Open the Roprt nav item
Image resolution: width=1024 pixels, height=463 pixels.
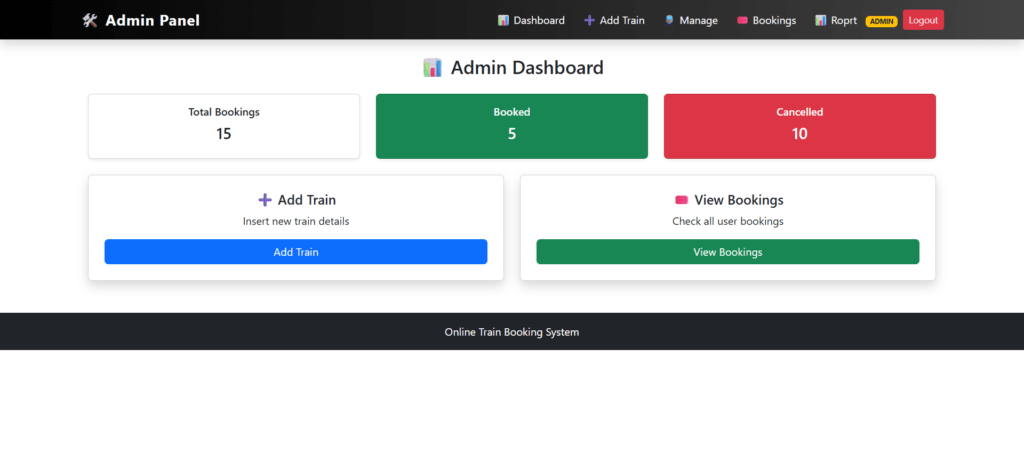pos(836,20)
